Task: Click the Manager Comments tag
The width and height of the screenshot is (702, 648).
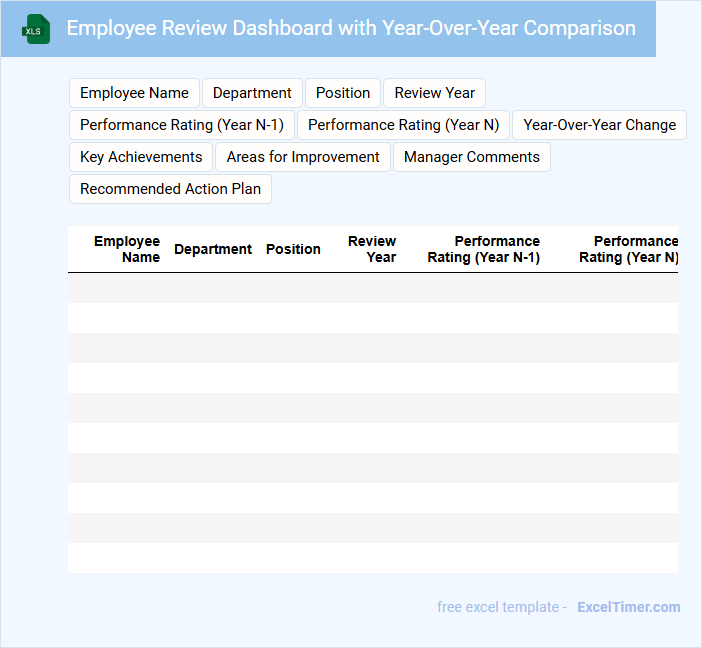Action: [x=471, y=157]
